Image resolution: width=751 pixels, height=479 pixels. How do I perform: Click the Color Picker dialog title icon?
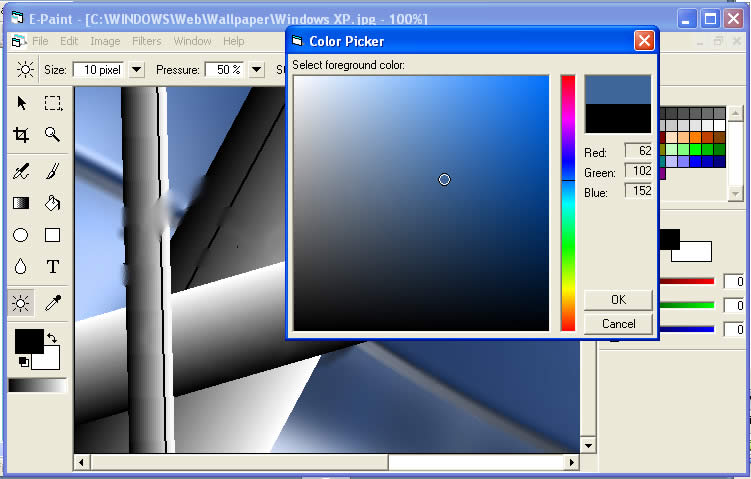(x=298, y=41)
